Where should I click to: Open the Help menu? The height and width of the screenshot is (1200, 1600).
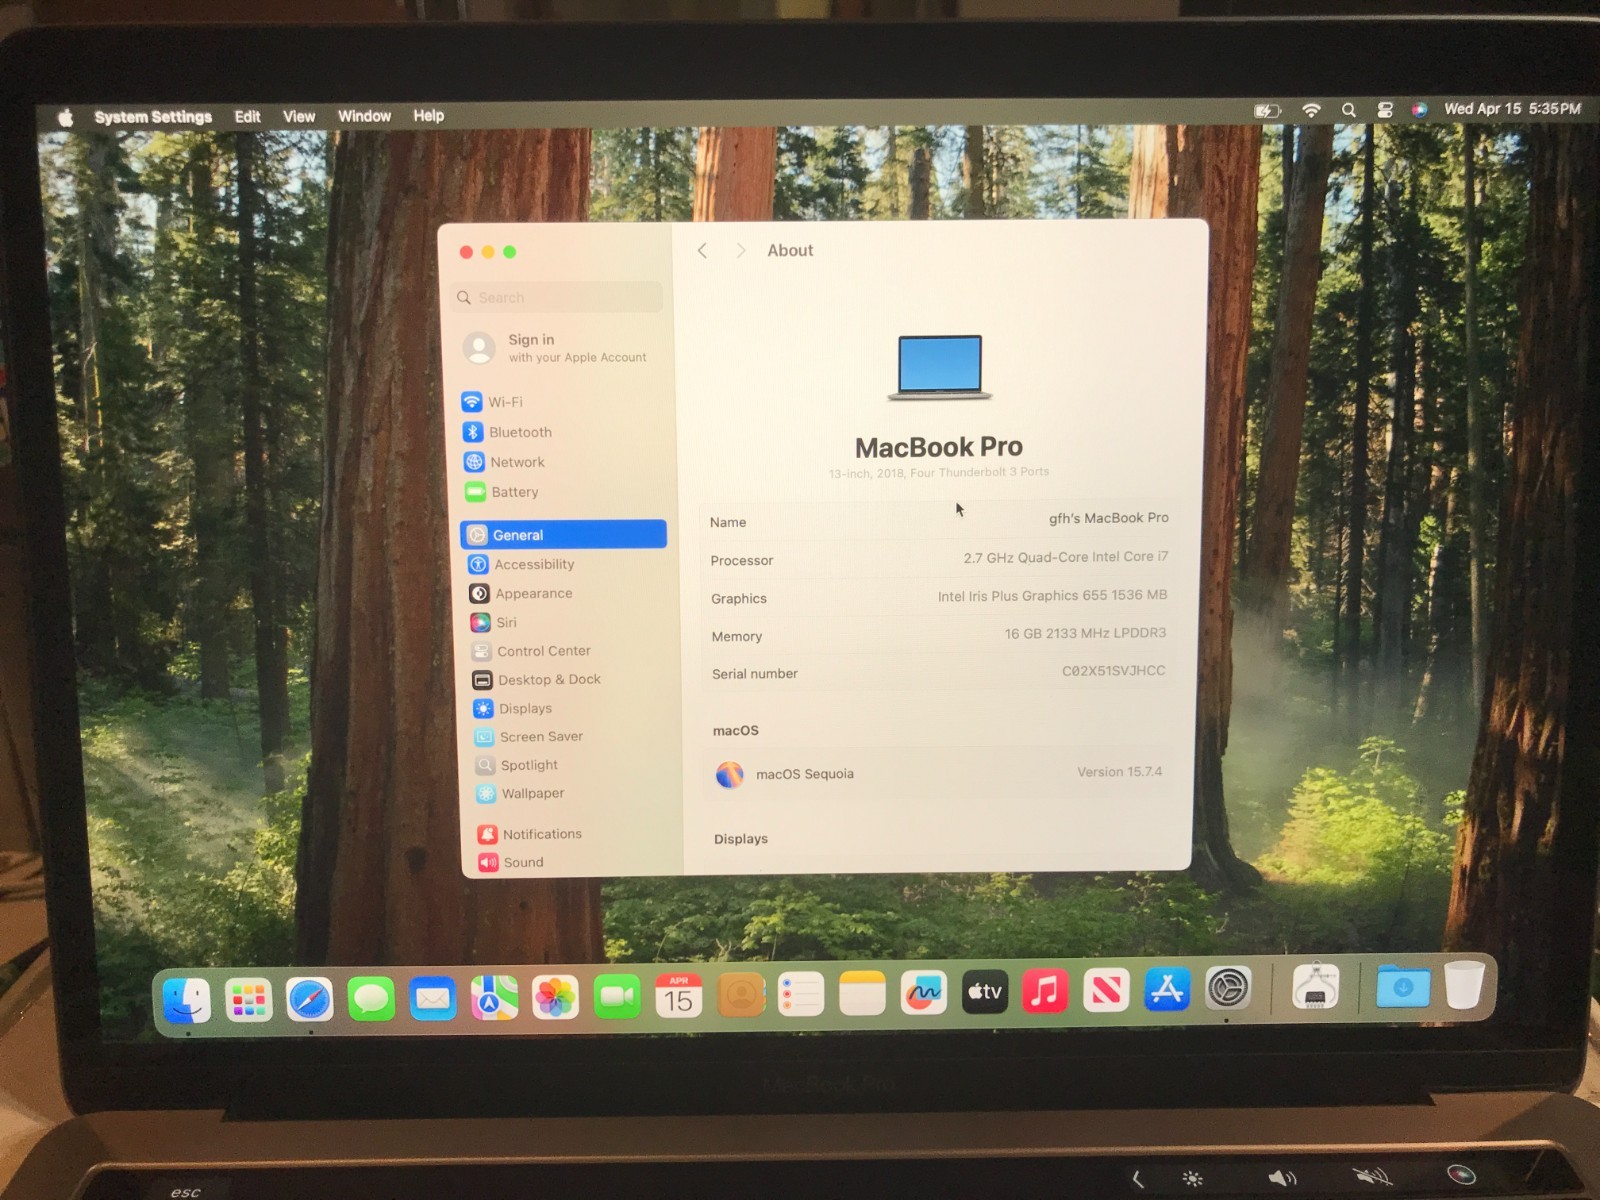click(429, 115)
